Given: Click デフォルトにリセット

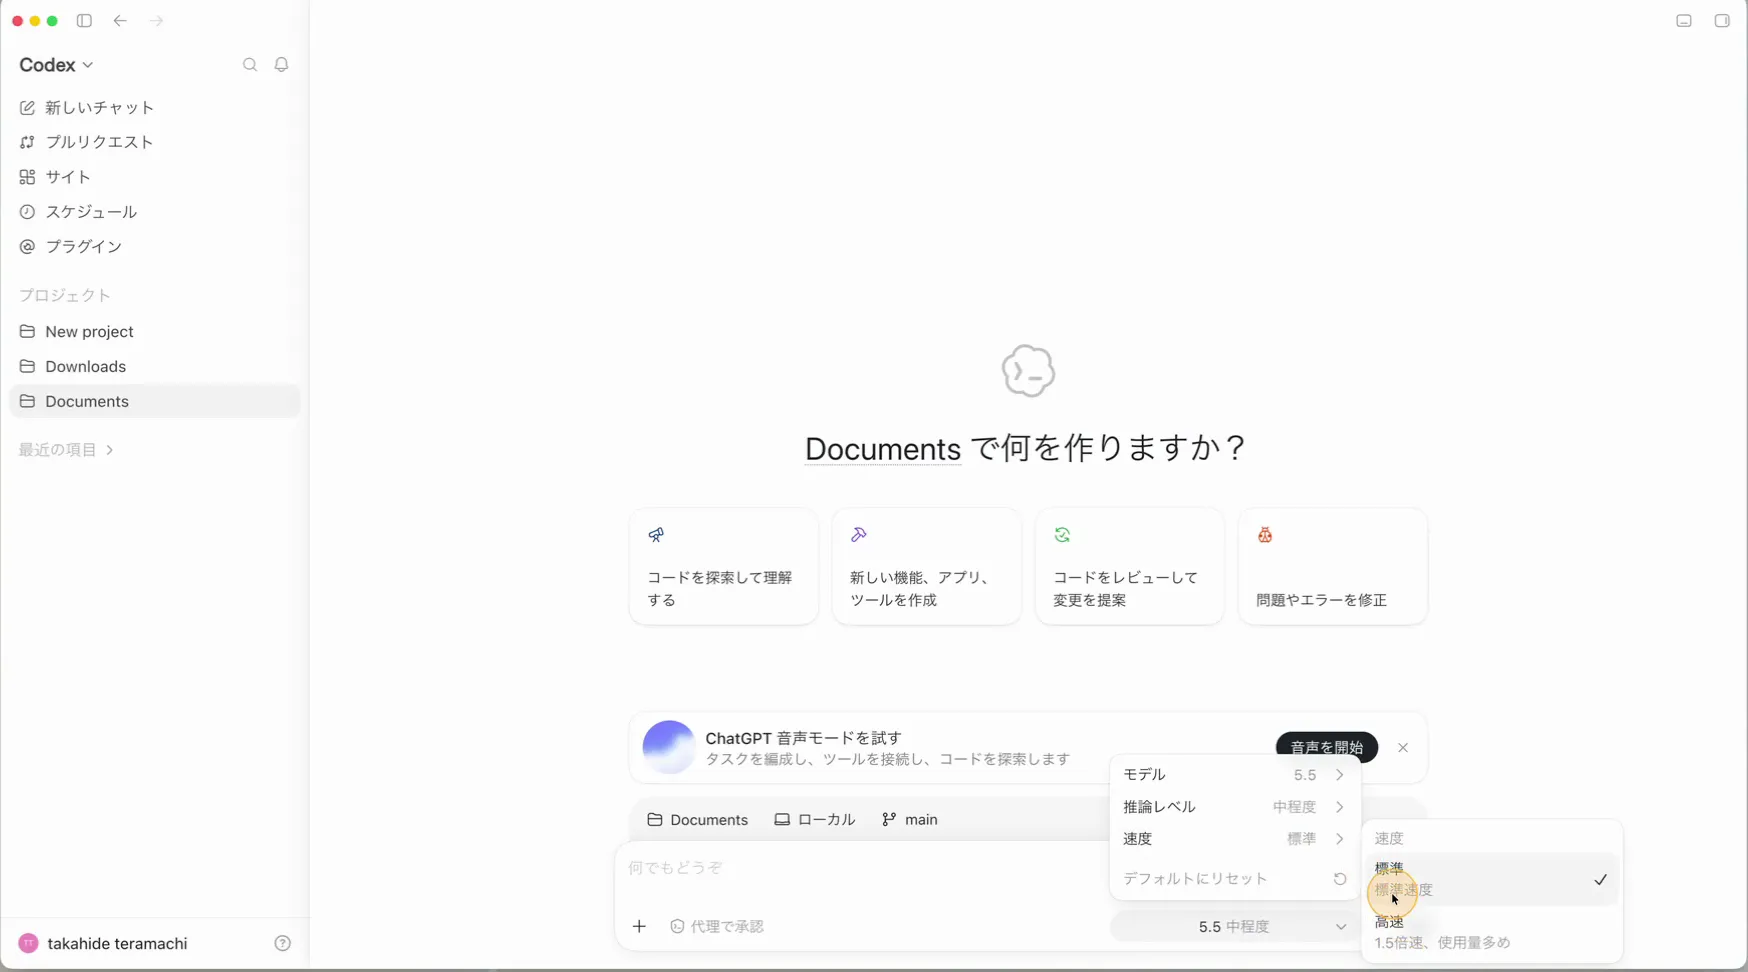Looking at the screenshot, I should click(x=1234, y=879).
